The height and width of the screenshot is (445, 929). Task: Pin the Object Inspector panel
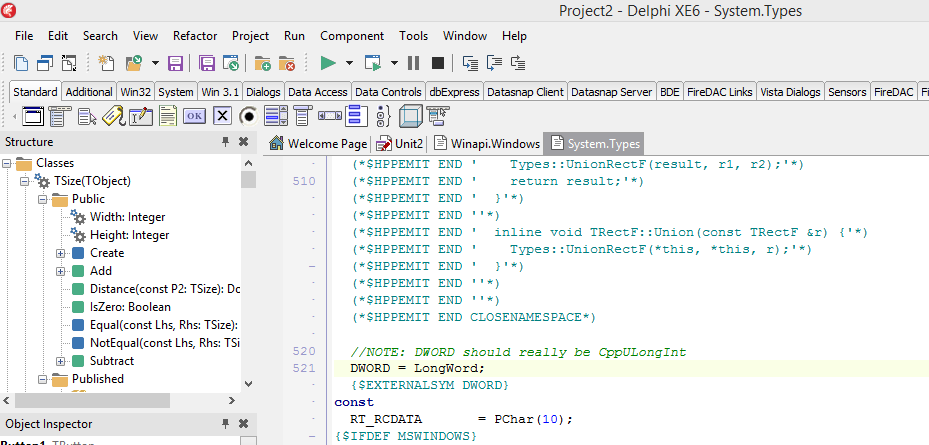(x=226, y=424)
